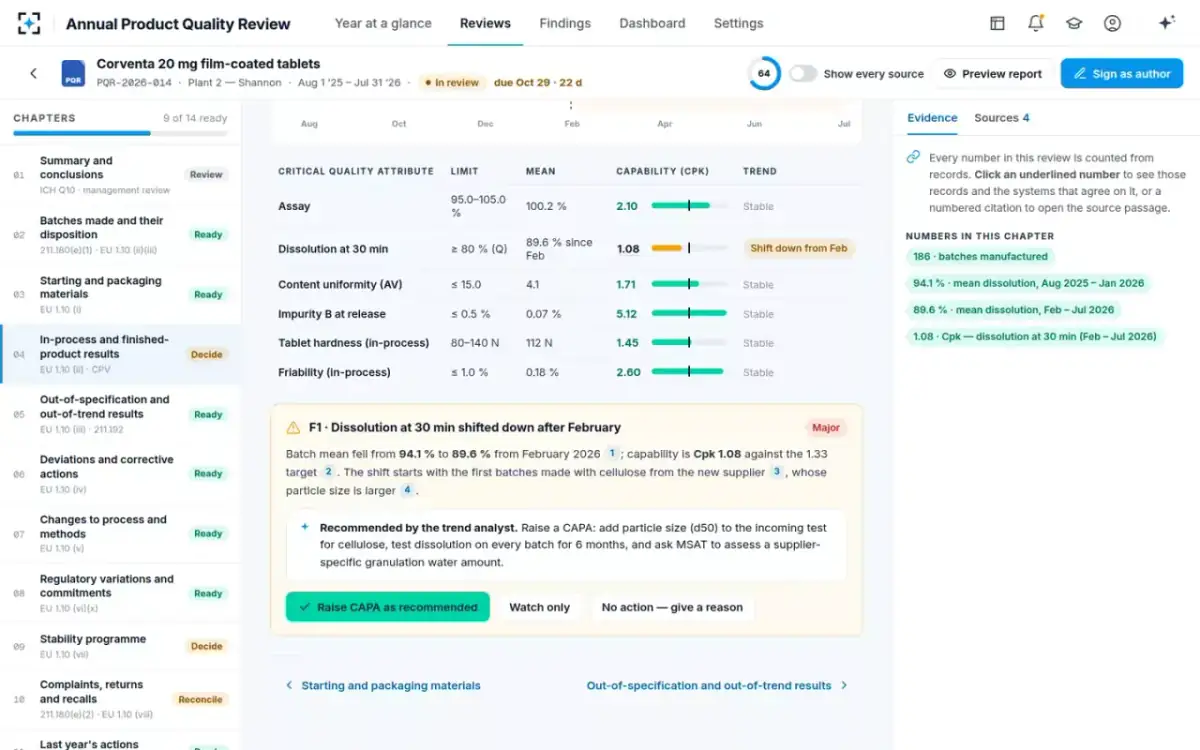Open chapter 10 Complaints, returns and recalls
Viewport: 1200px width, 750px height.
click(x=120, y=700)
